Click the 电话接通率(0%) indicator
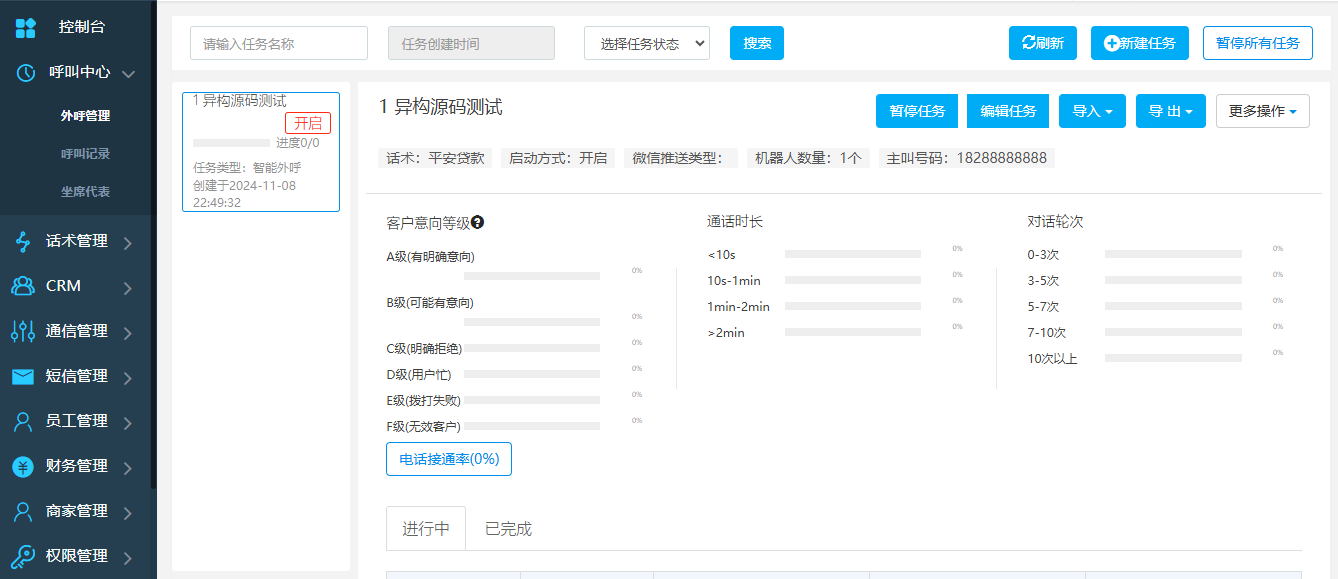The image size is (1338, 579). (448, 458)
